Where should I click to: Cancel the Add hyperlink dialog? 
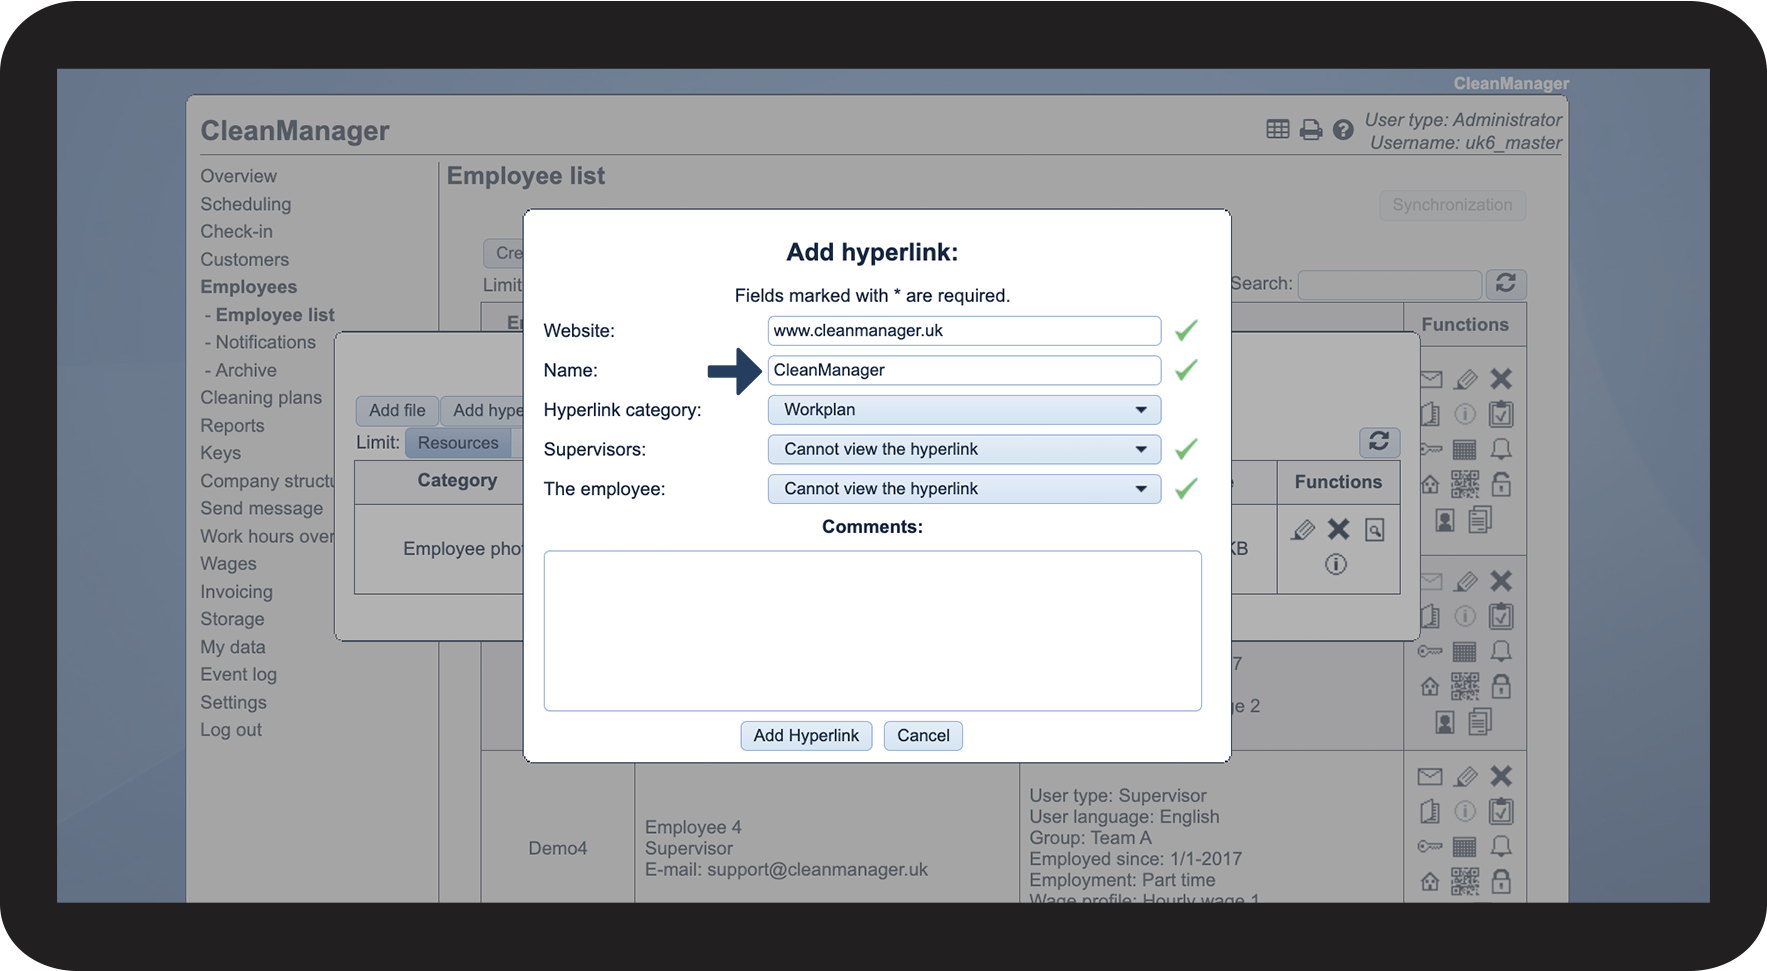(x=923, y=736)
